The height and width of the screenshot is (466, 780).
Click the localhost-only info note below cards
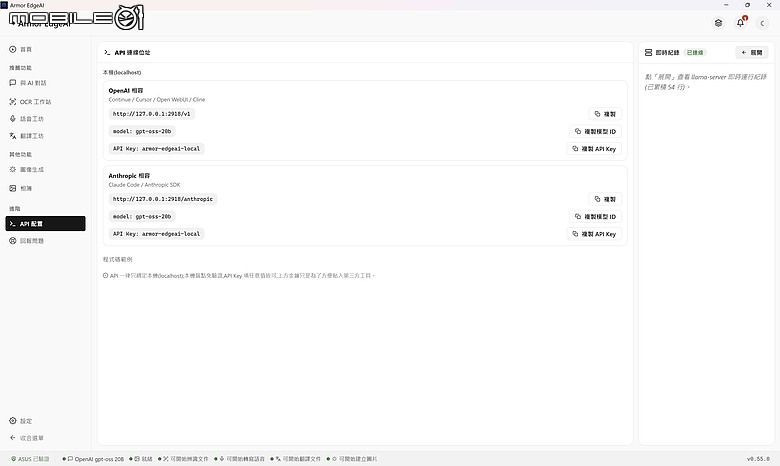click(239, 276)
